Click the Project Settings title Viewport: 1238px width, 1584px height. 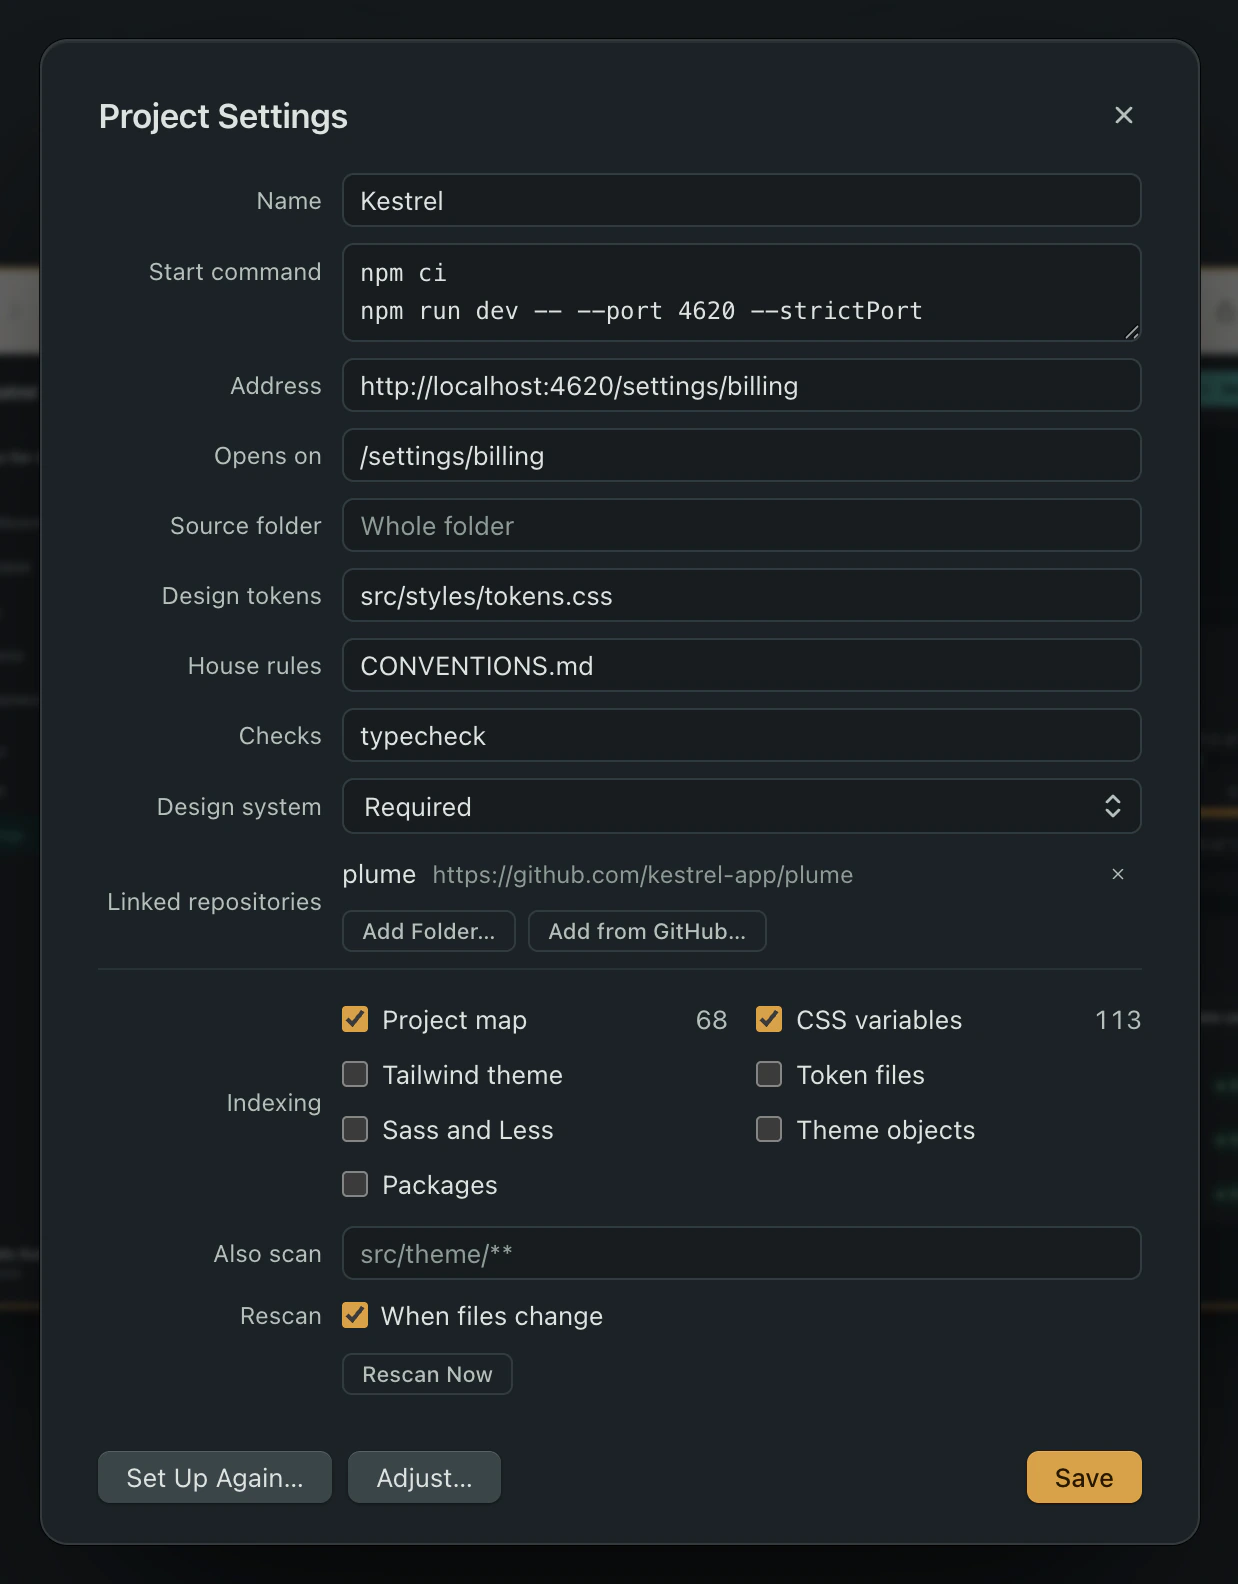(x=223, y=116)
